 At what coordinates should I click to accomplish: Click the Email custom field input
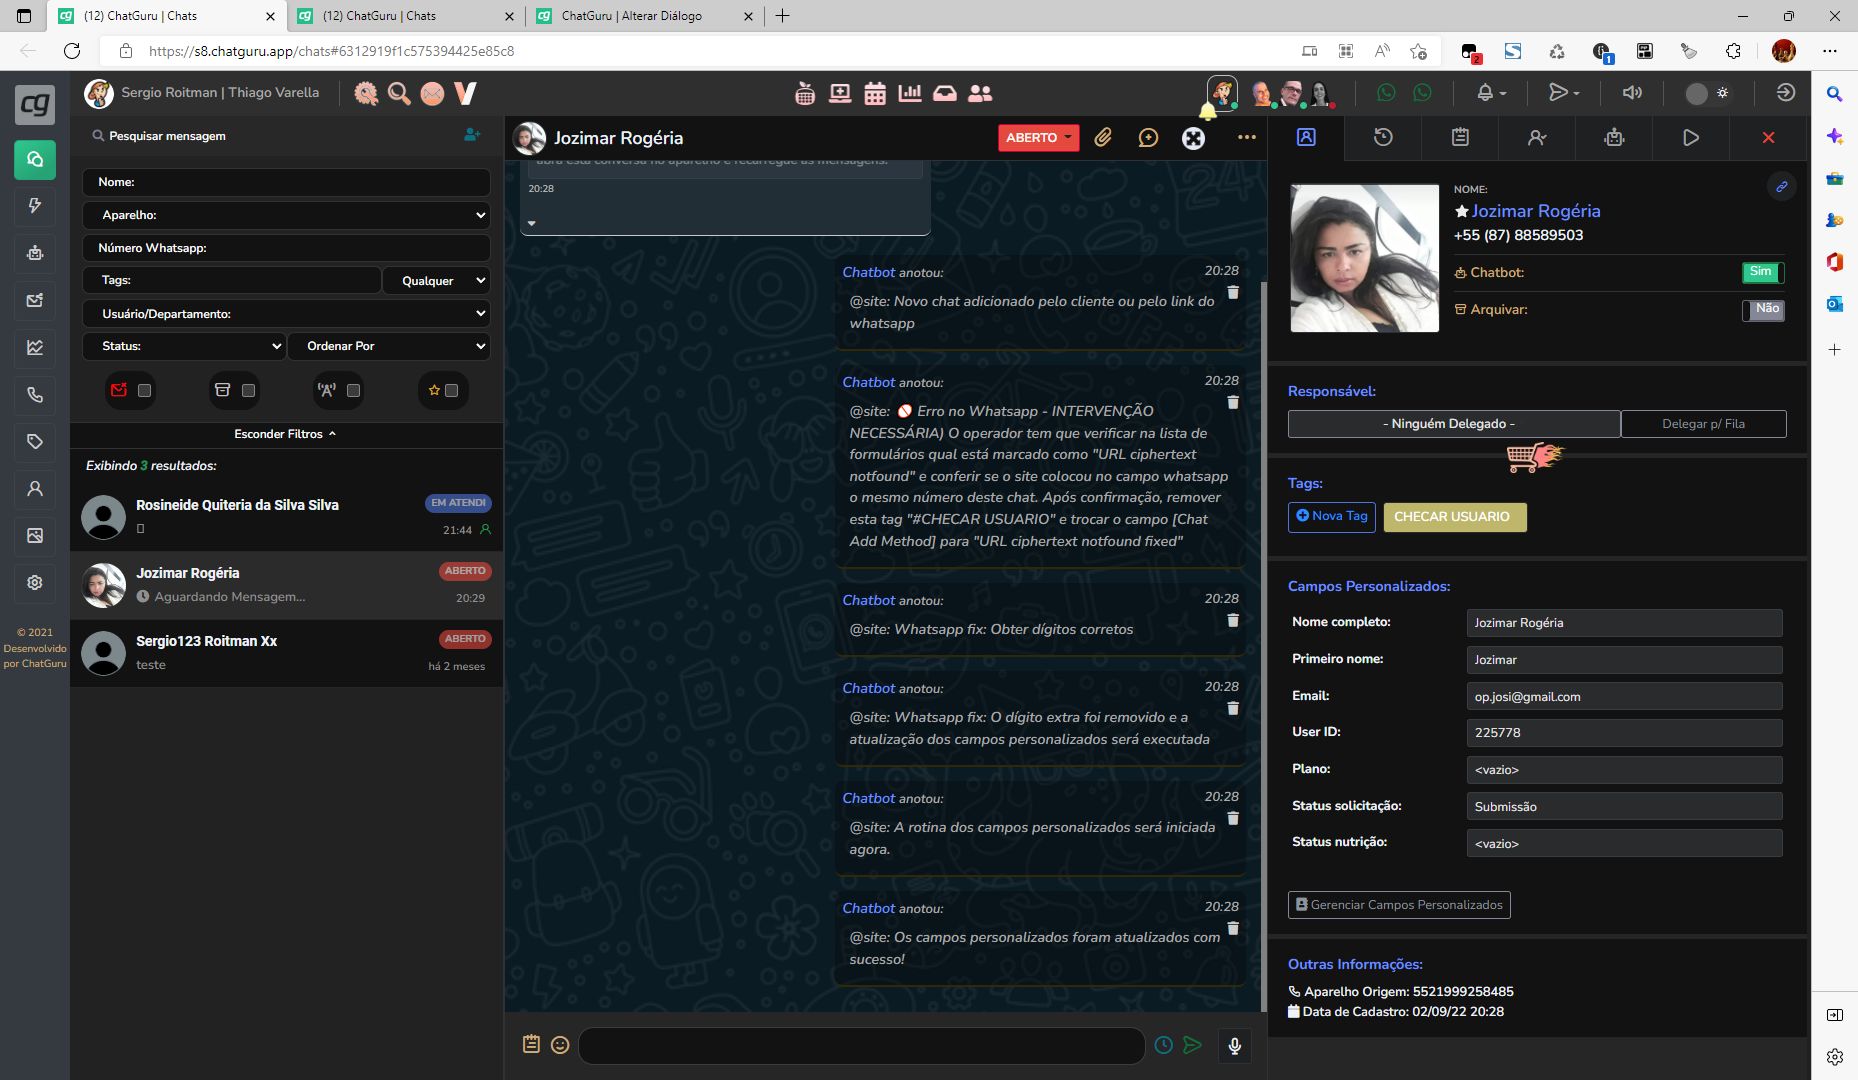(1624, 697)
